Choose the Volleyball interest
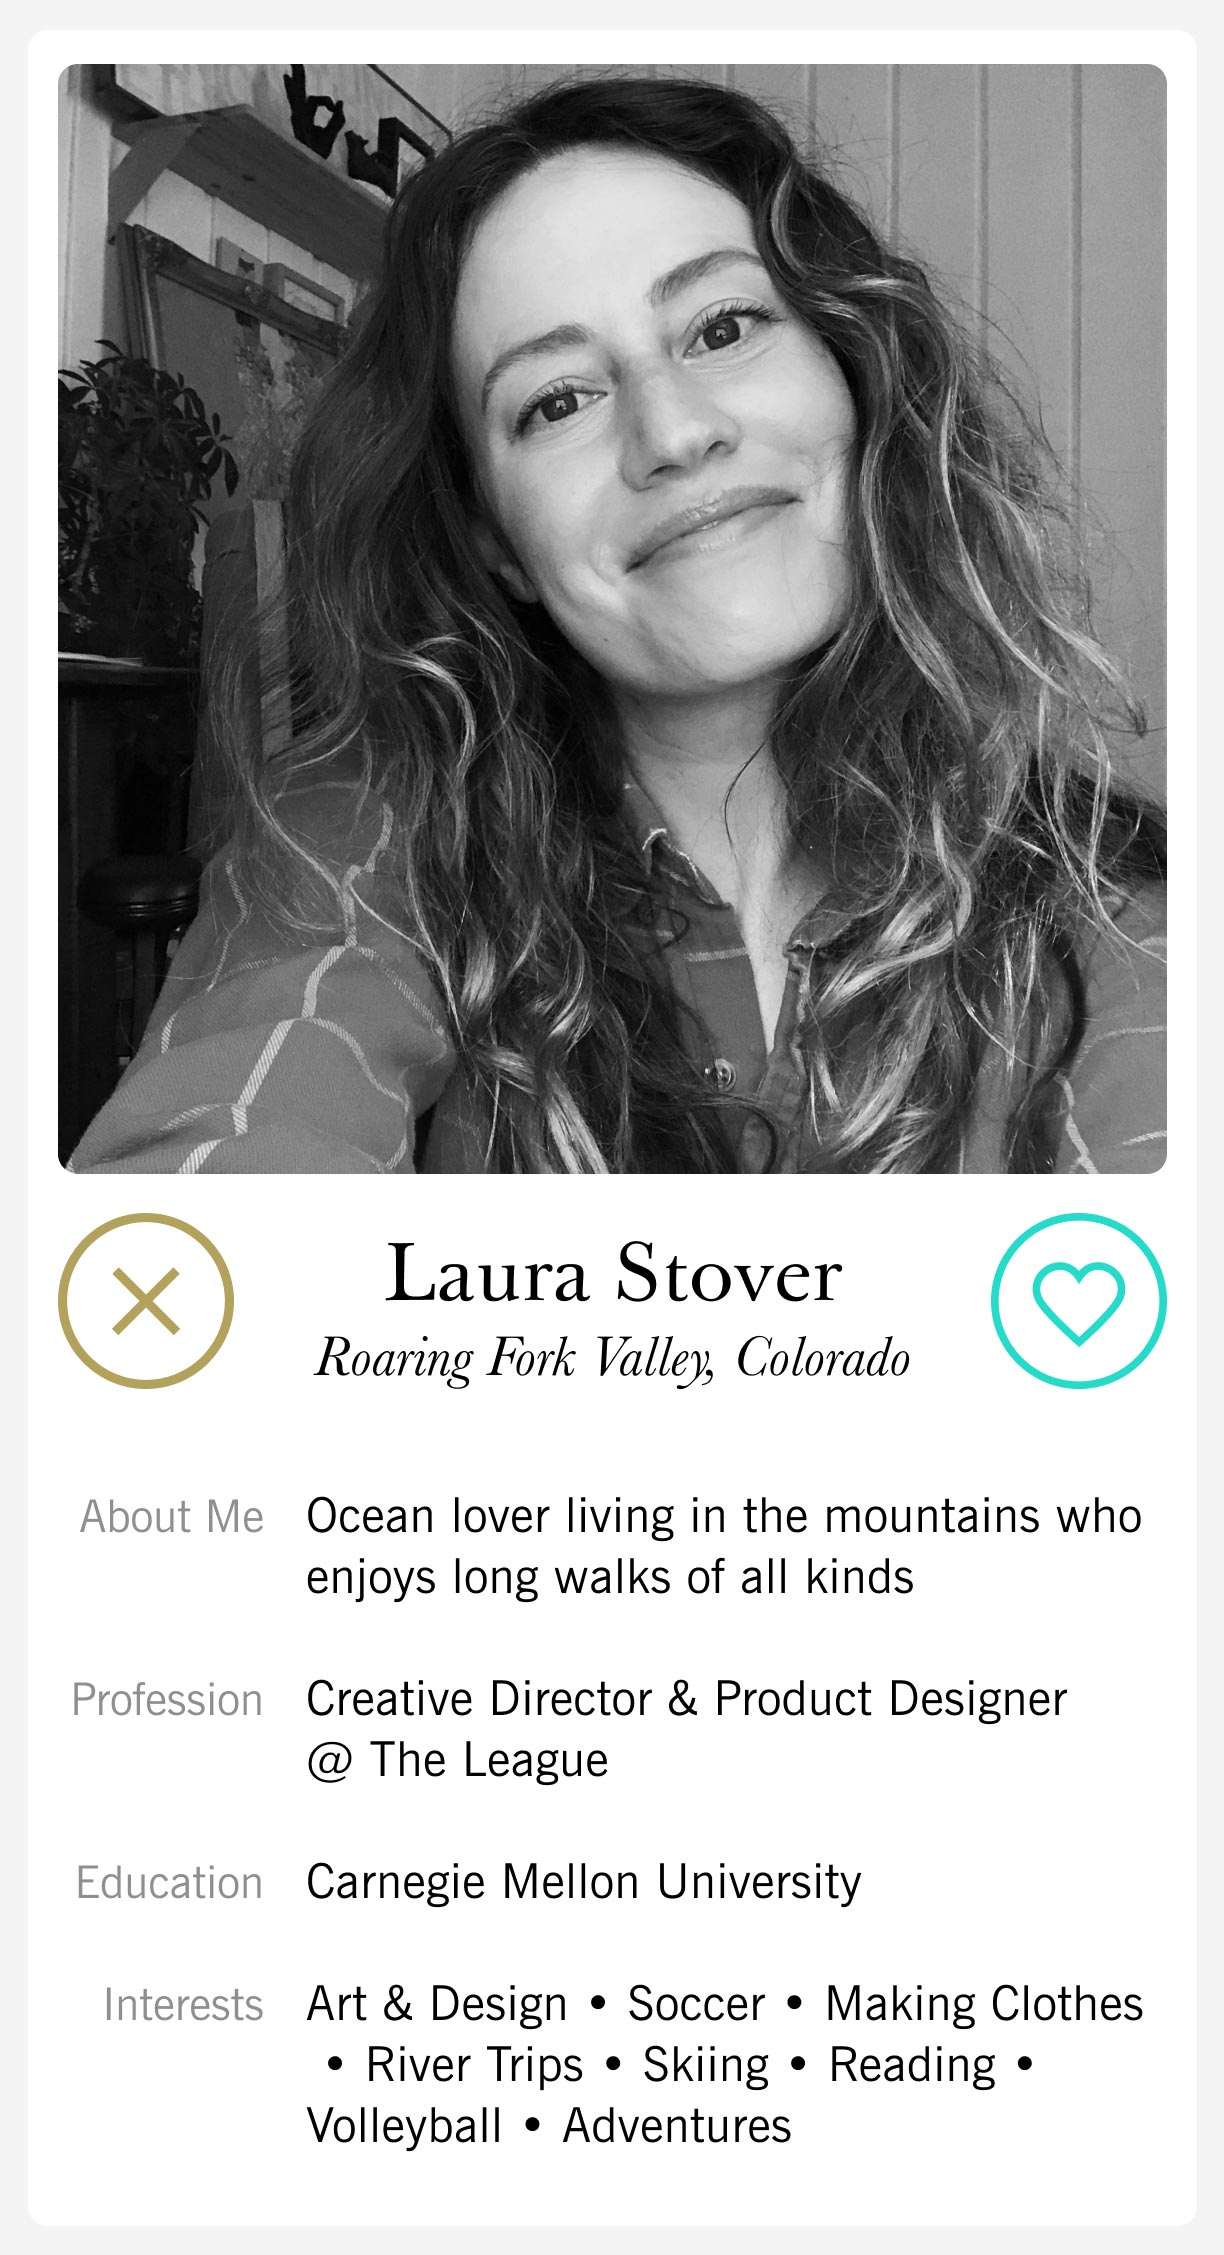This screenshot has width=1224, height=2255. pos(404,2126)
